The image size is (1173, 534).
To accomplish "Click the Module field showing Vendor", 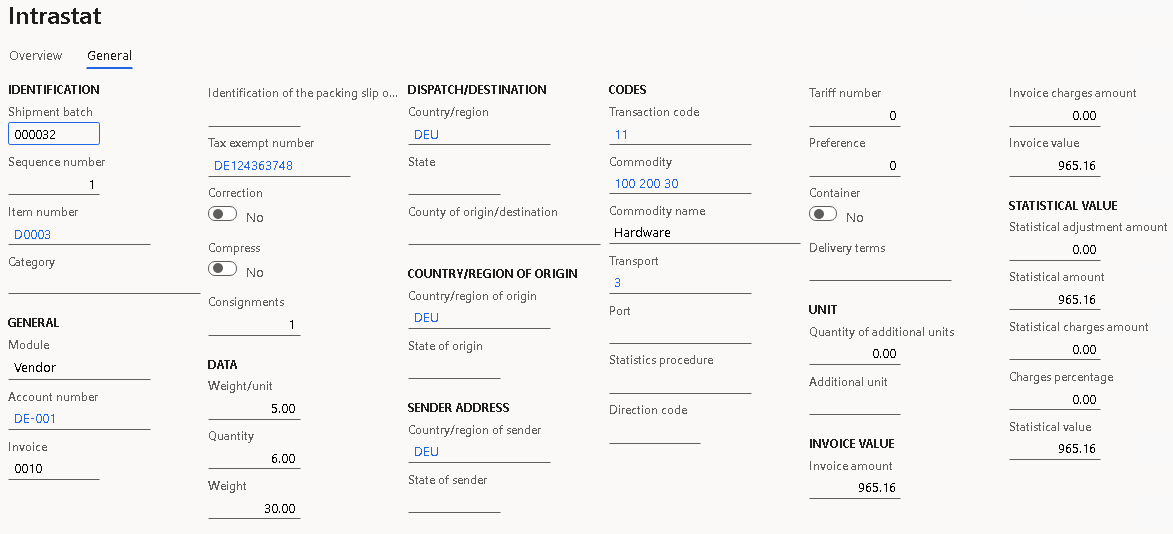I will [x=79, y=368].
